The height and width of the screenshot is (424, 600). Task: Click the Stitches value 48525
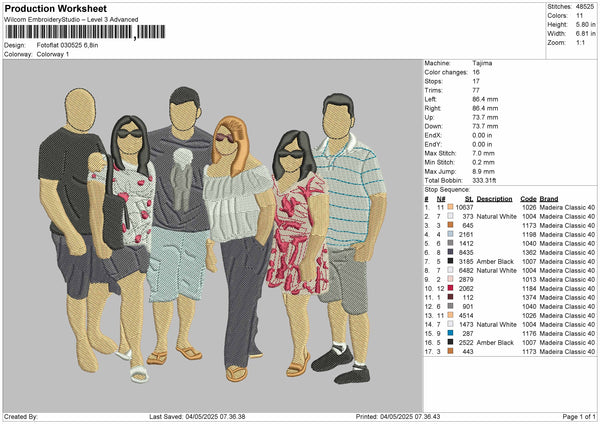coord(586,5)
